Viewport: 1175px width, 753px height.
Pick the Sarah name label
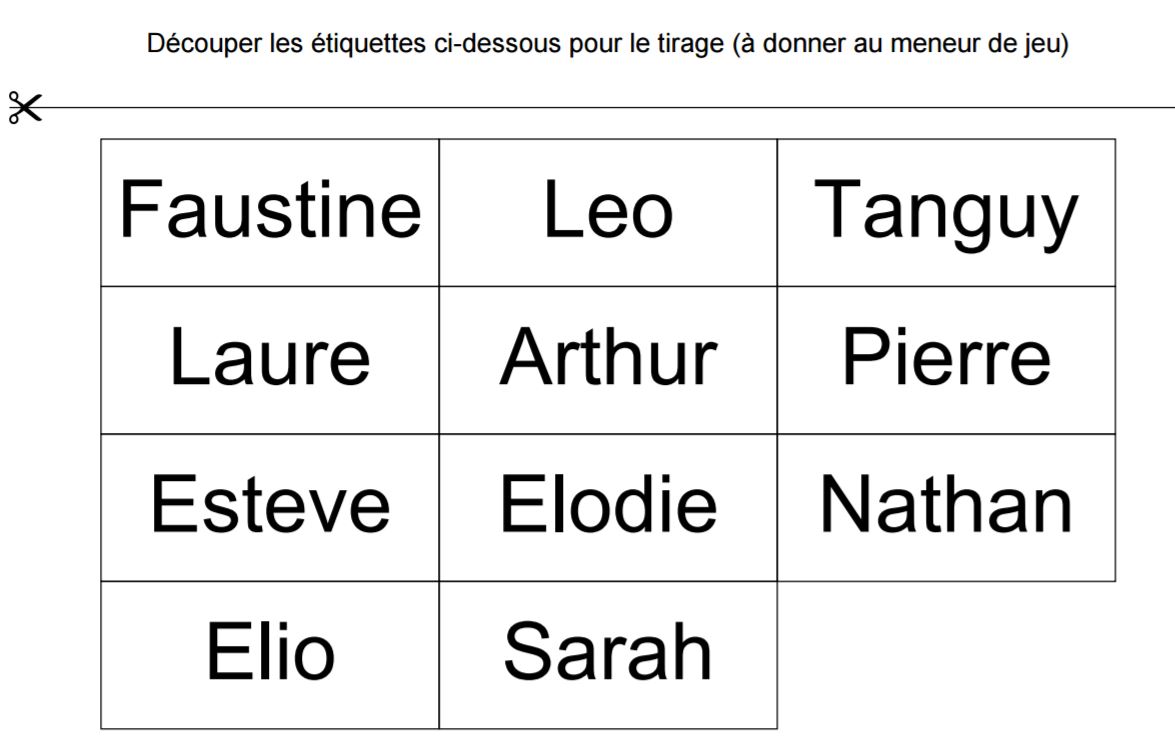tap(608, 653)
